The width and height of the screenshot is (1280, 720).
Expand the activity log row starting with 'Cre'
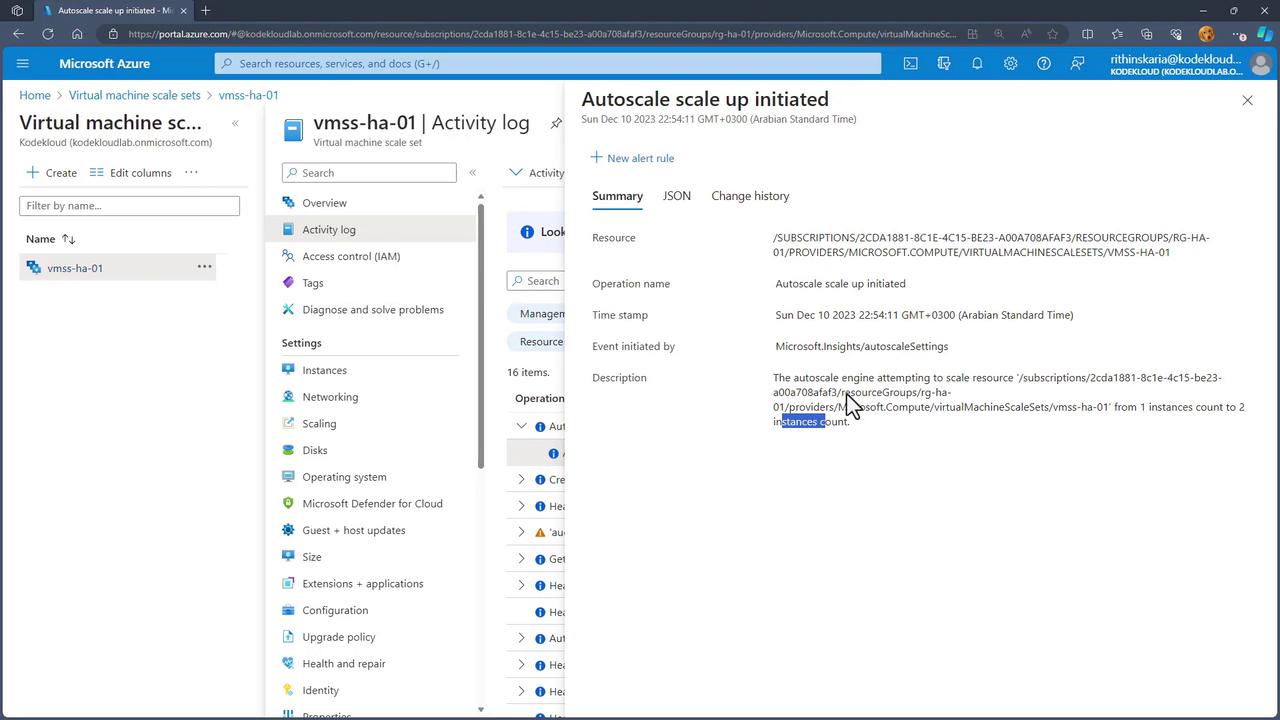[x=521, y=479]
